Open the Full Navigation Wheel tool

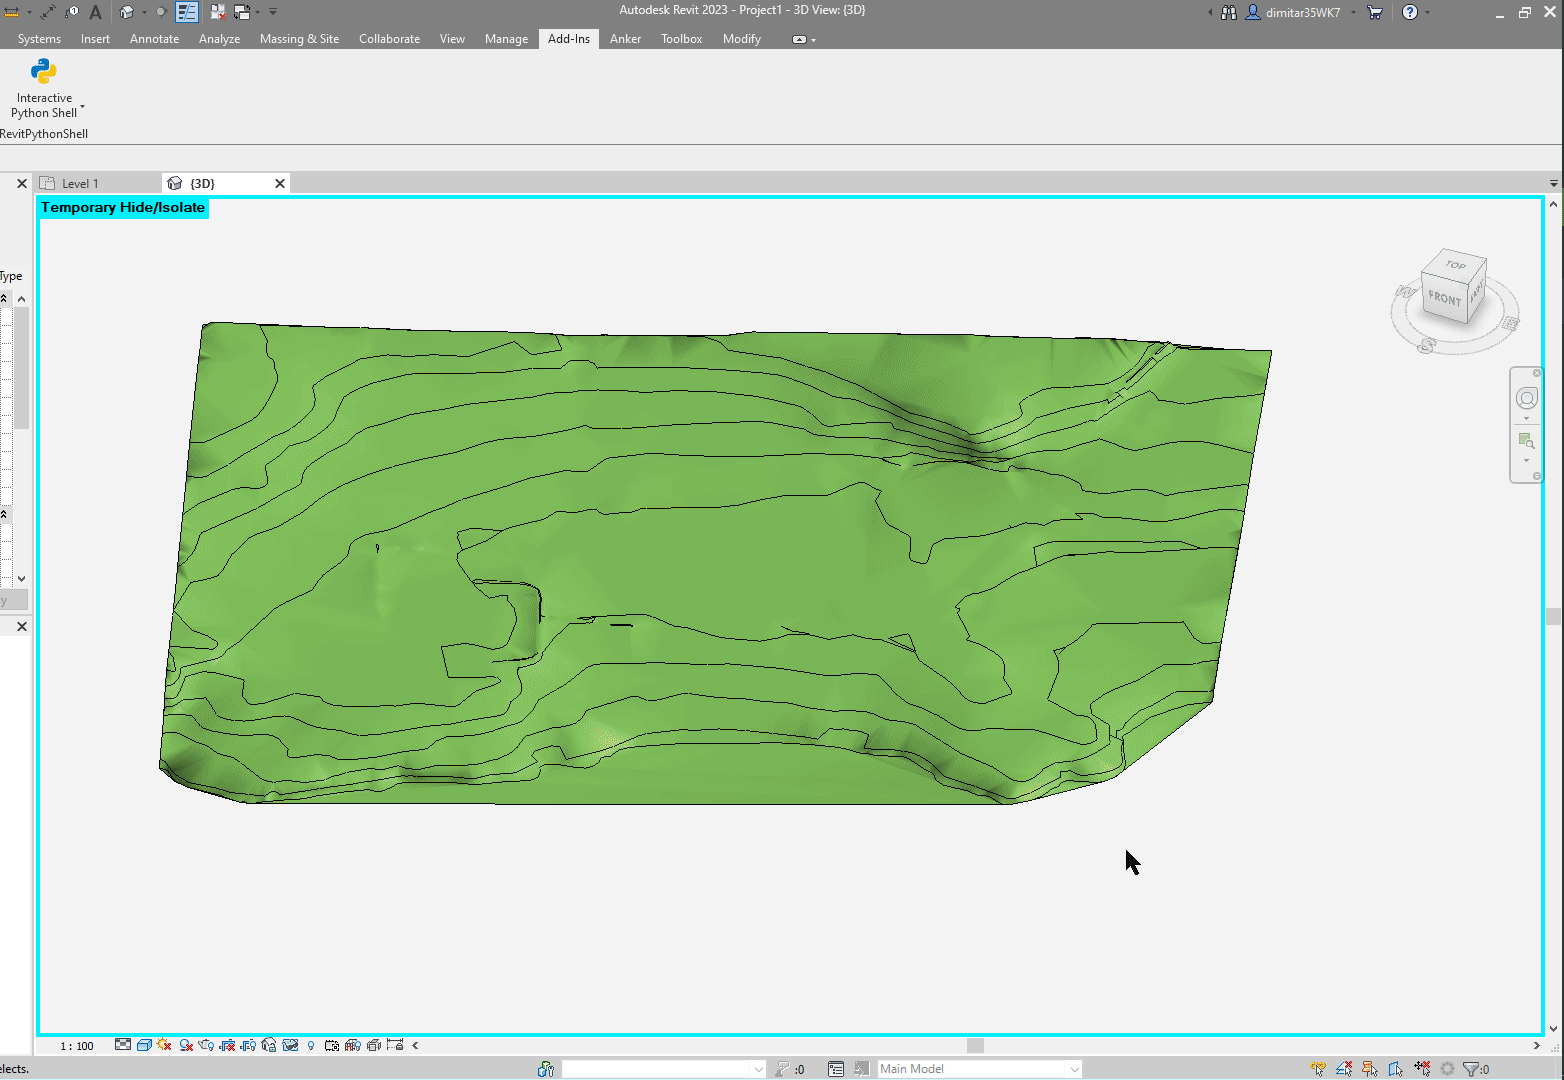tap(1526, 398)
